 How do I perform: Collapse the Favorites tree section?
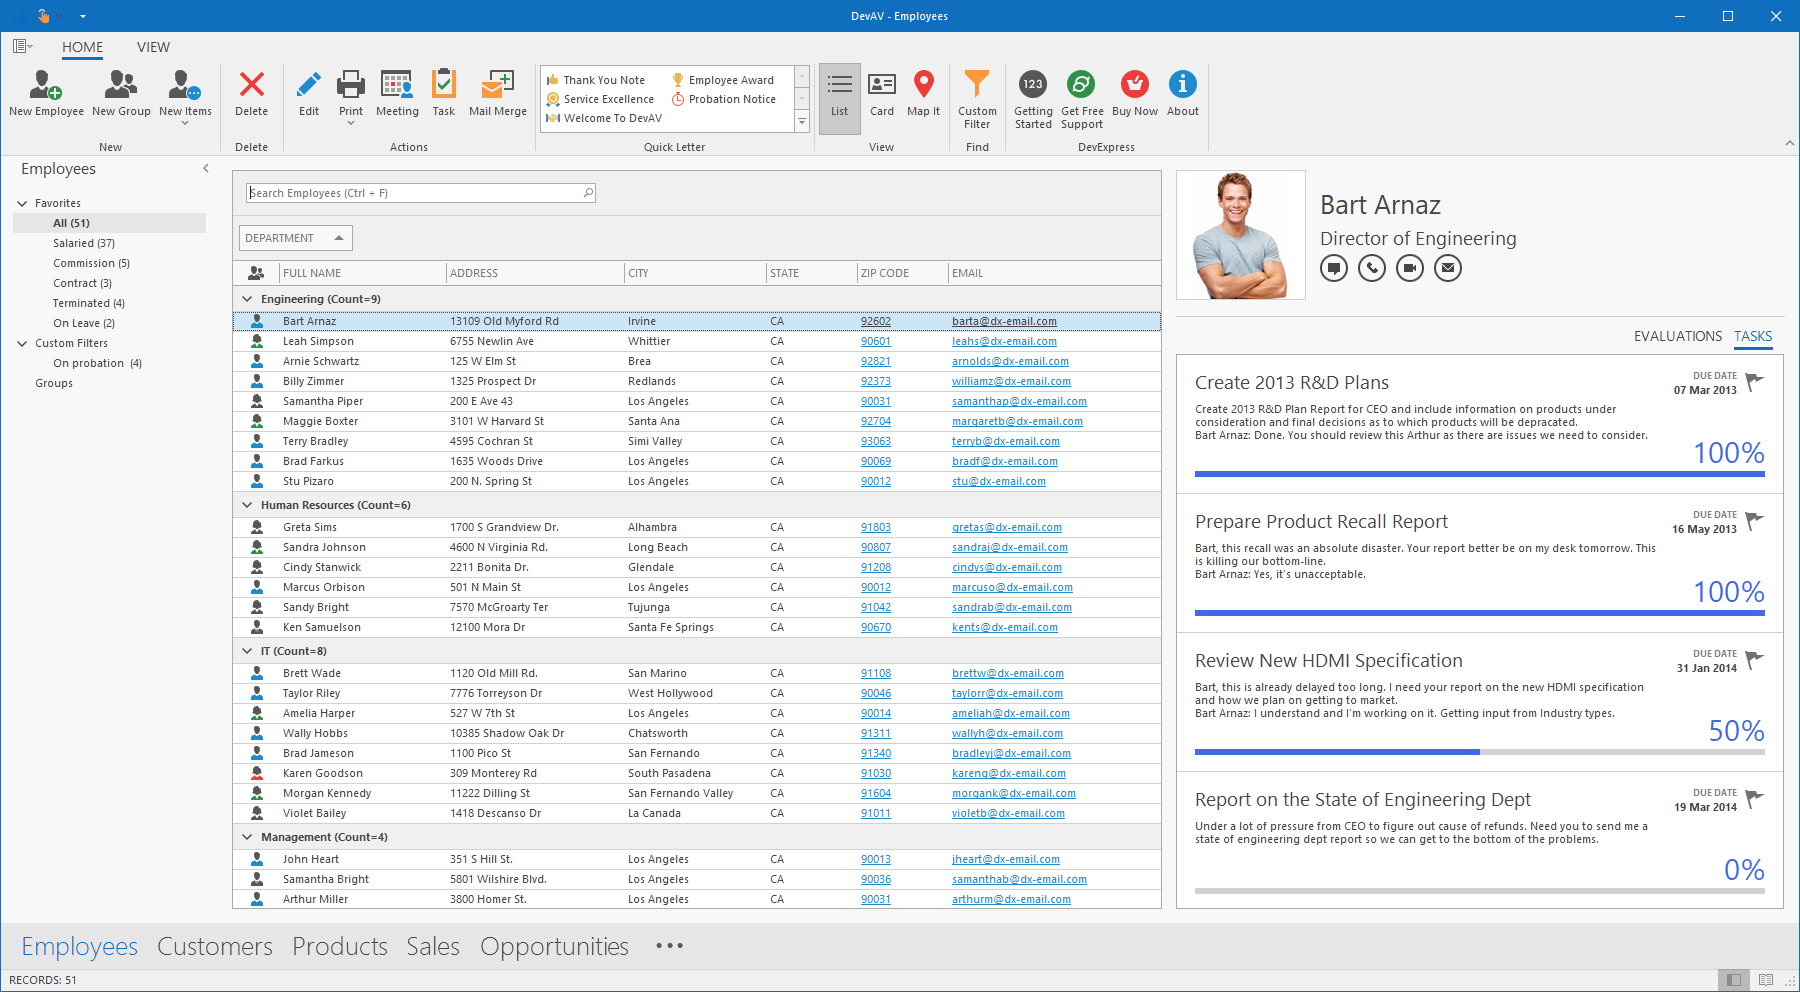tap(22, 203)
